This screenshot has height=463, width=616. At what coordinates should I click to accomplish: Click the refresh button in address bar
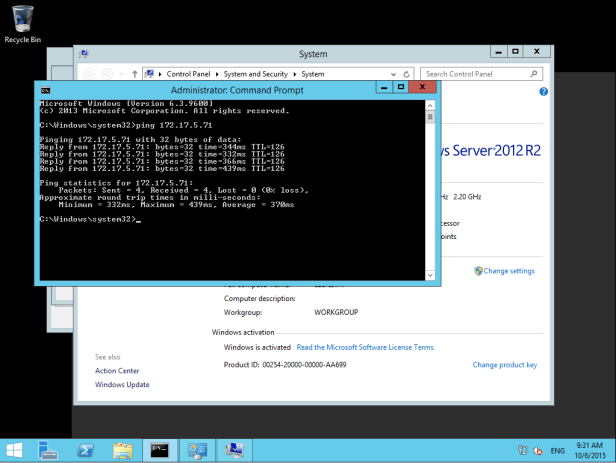405,74
